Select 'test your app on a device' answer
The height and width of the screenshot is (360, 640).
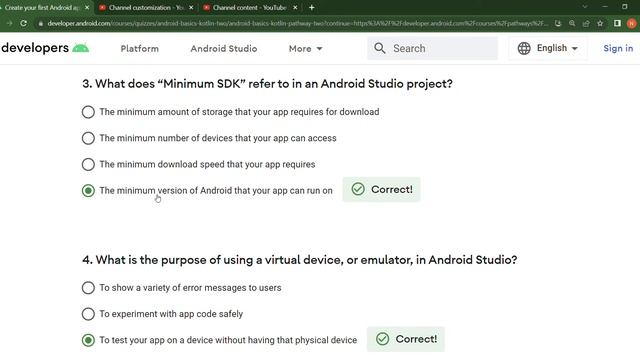coord(88,340)
